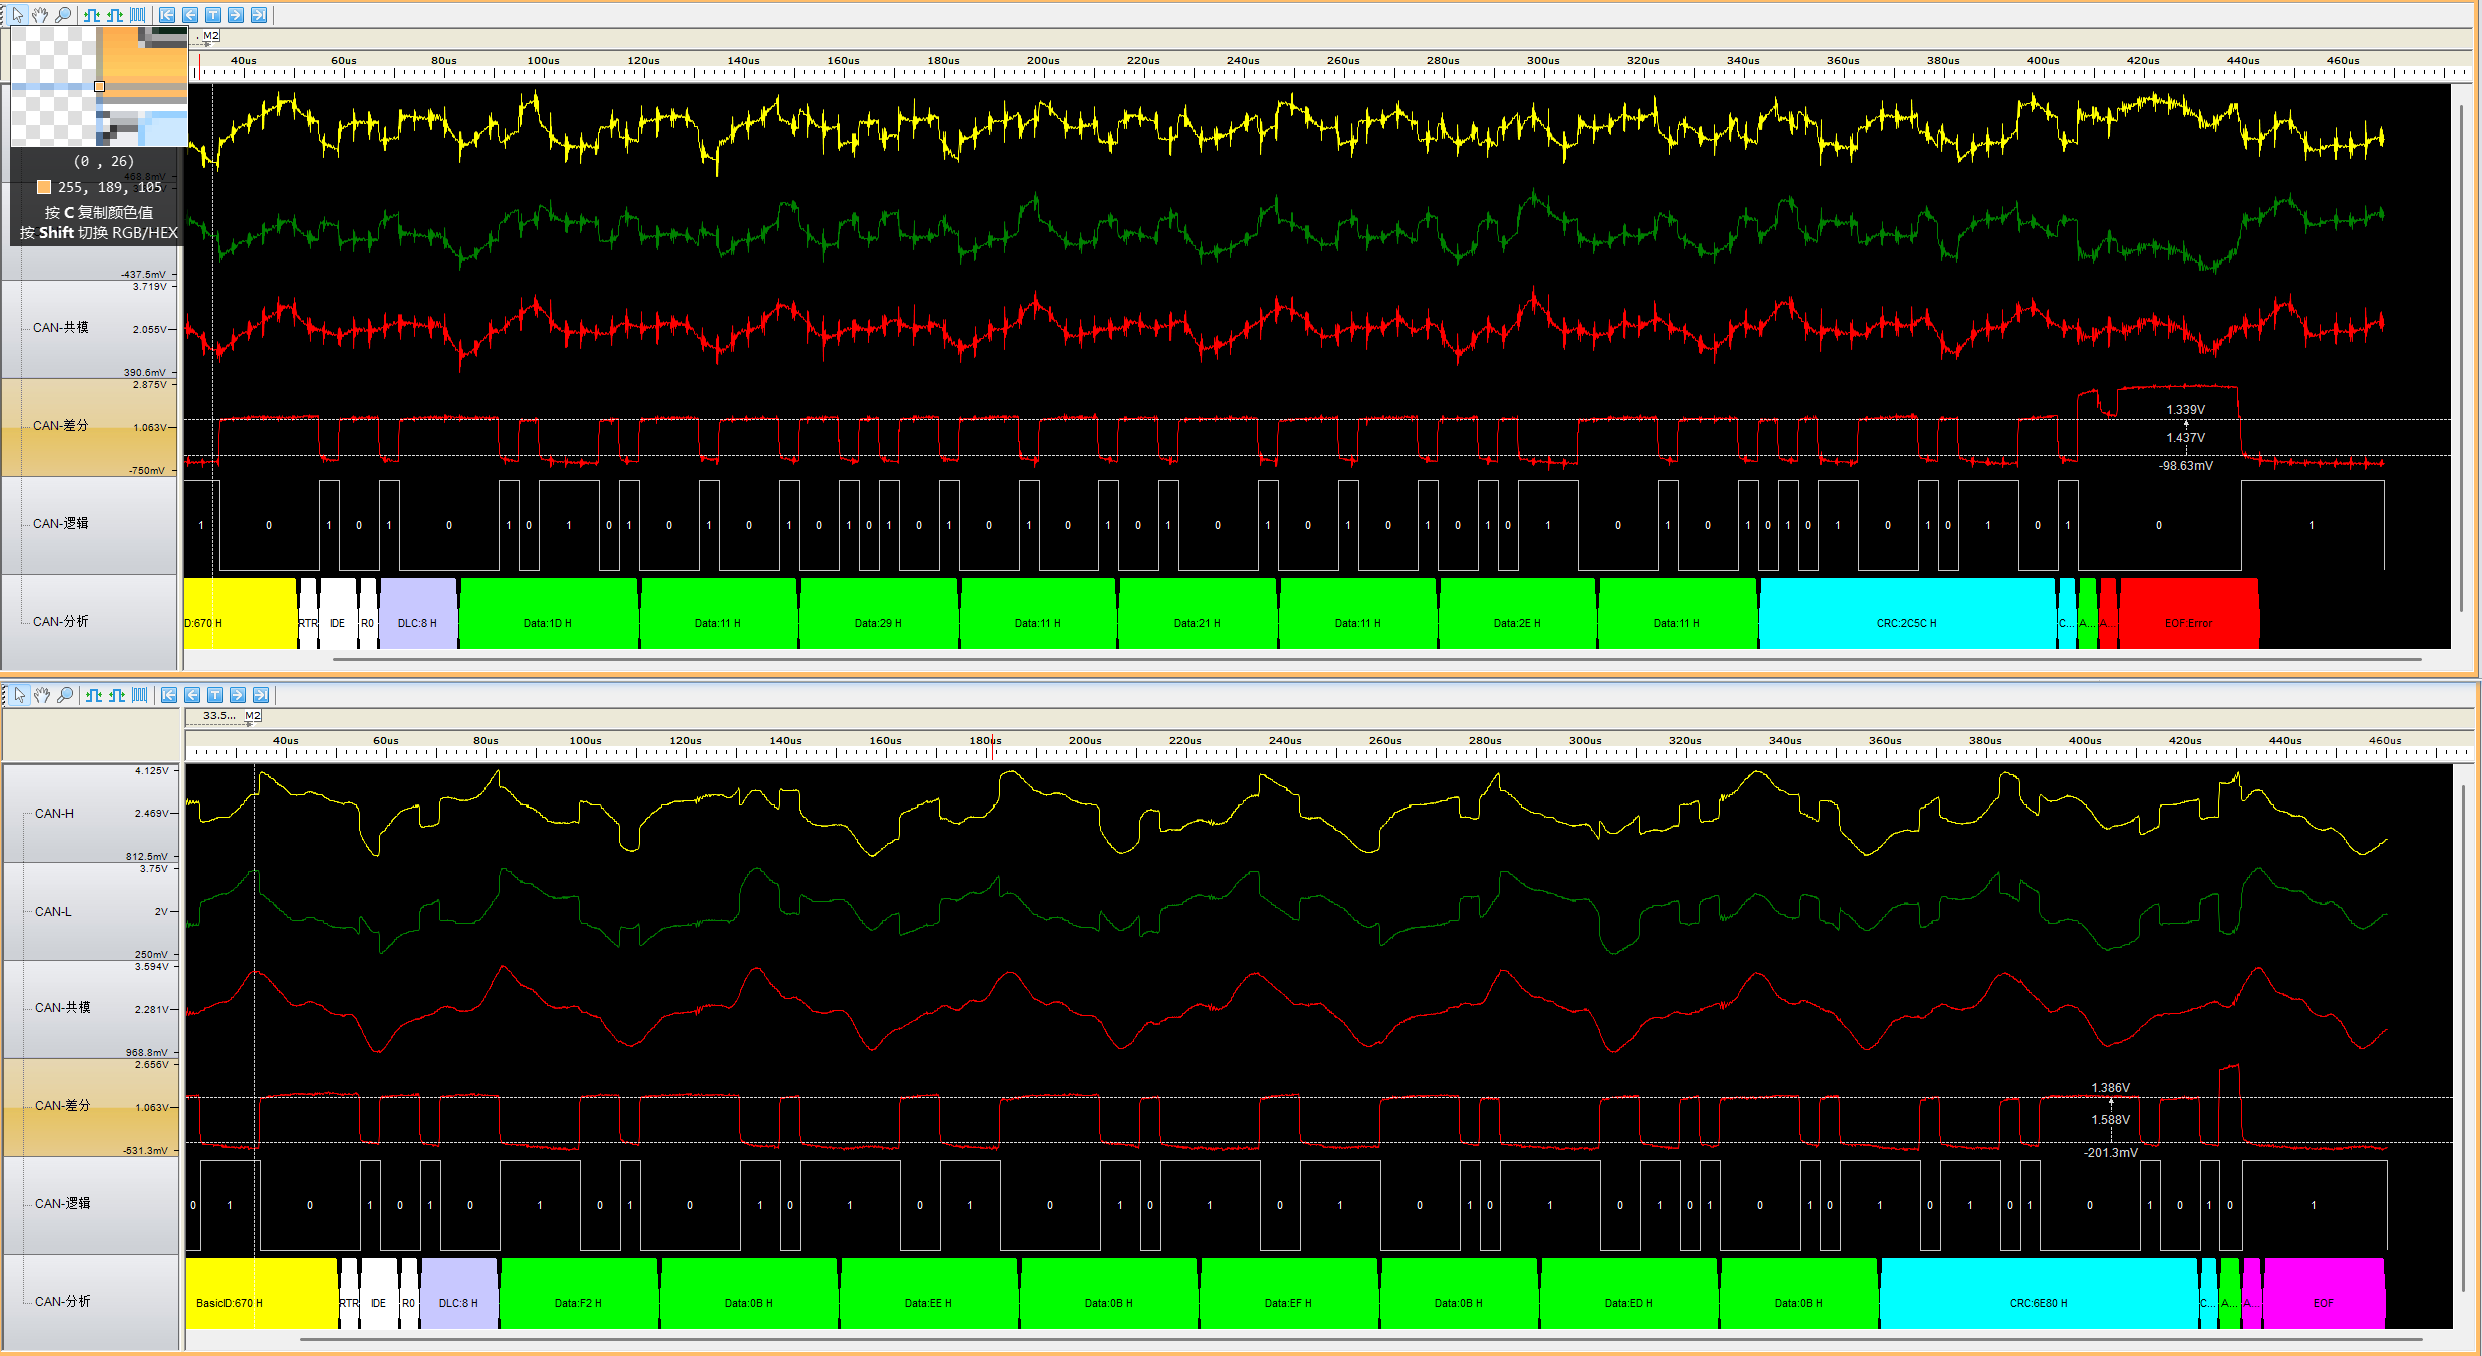Select the pointer tool in lower toolbar

19,695
